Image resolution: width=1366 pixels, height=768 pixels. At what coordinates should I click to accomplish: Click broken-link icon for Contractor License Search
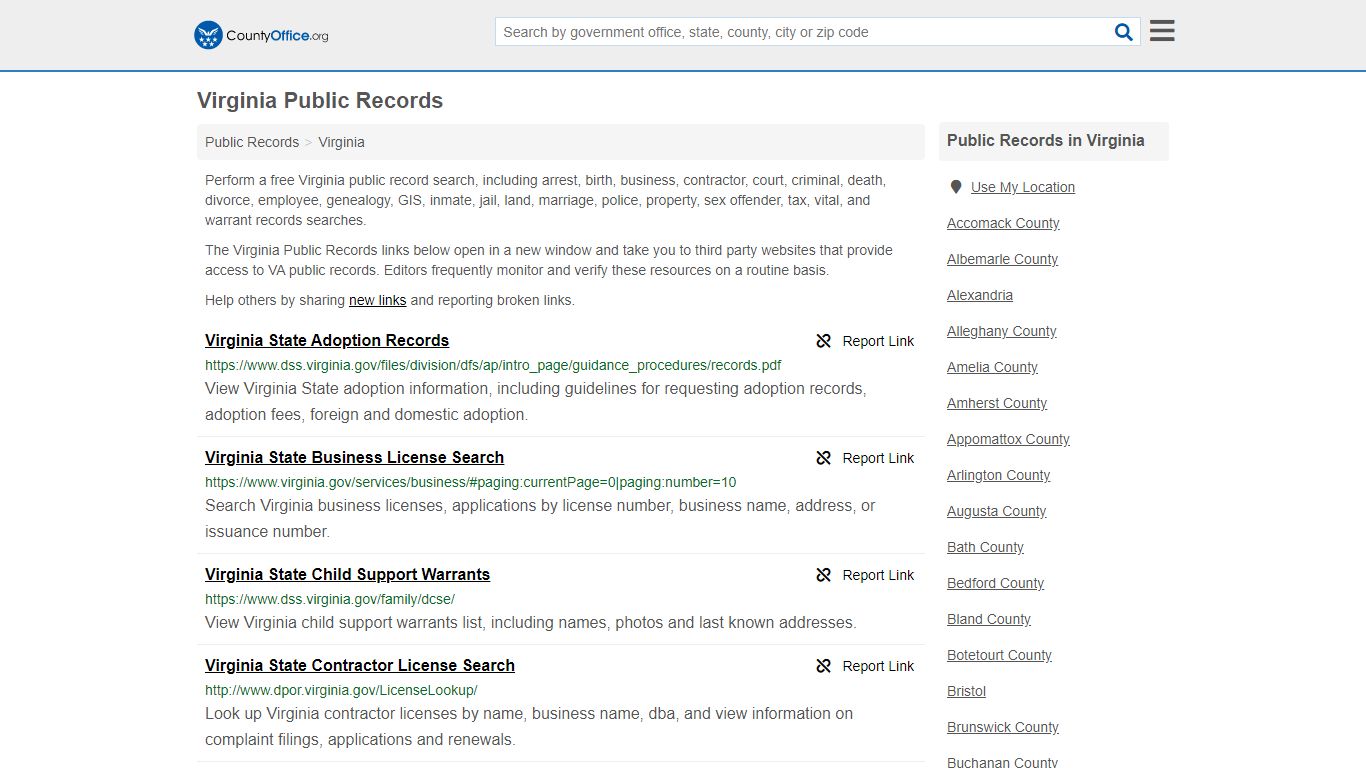point(824,666)
